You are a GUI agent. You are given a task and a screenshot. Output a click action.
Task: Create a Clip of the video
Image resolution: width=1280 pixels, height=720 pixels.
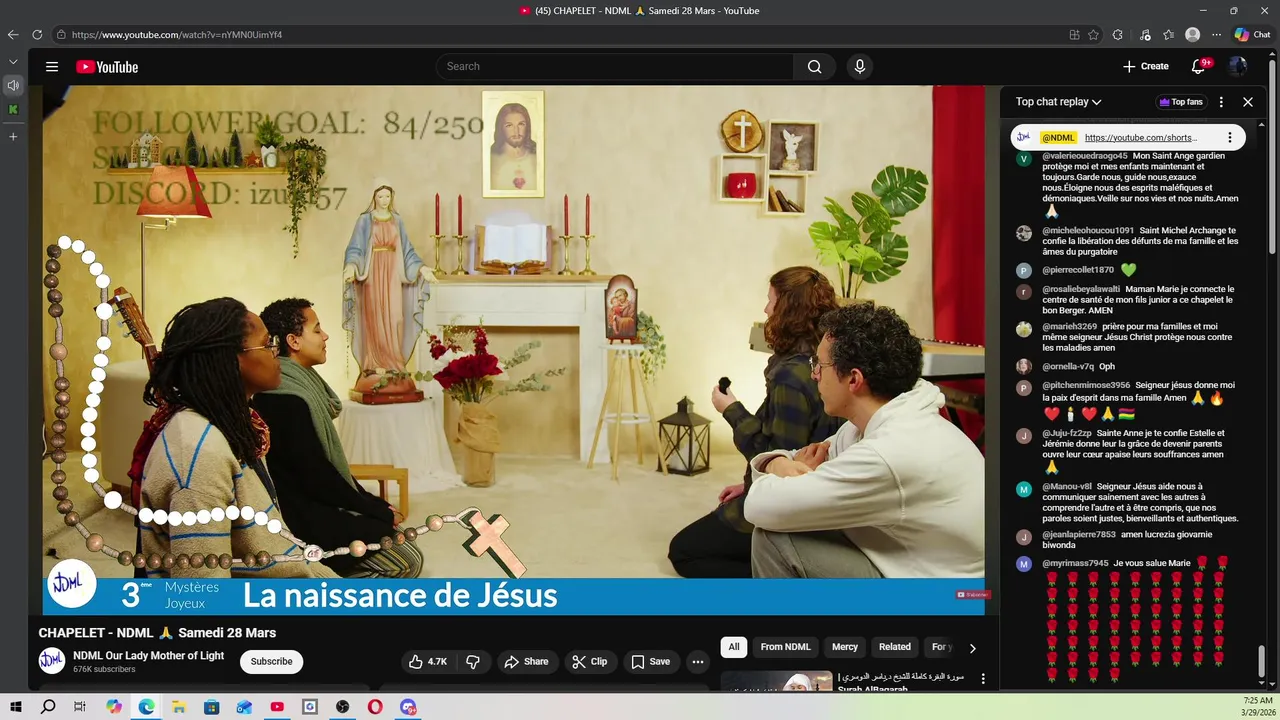point(590,661)
